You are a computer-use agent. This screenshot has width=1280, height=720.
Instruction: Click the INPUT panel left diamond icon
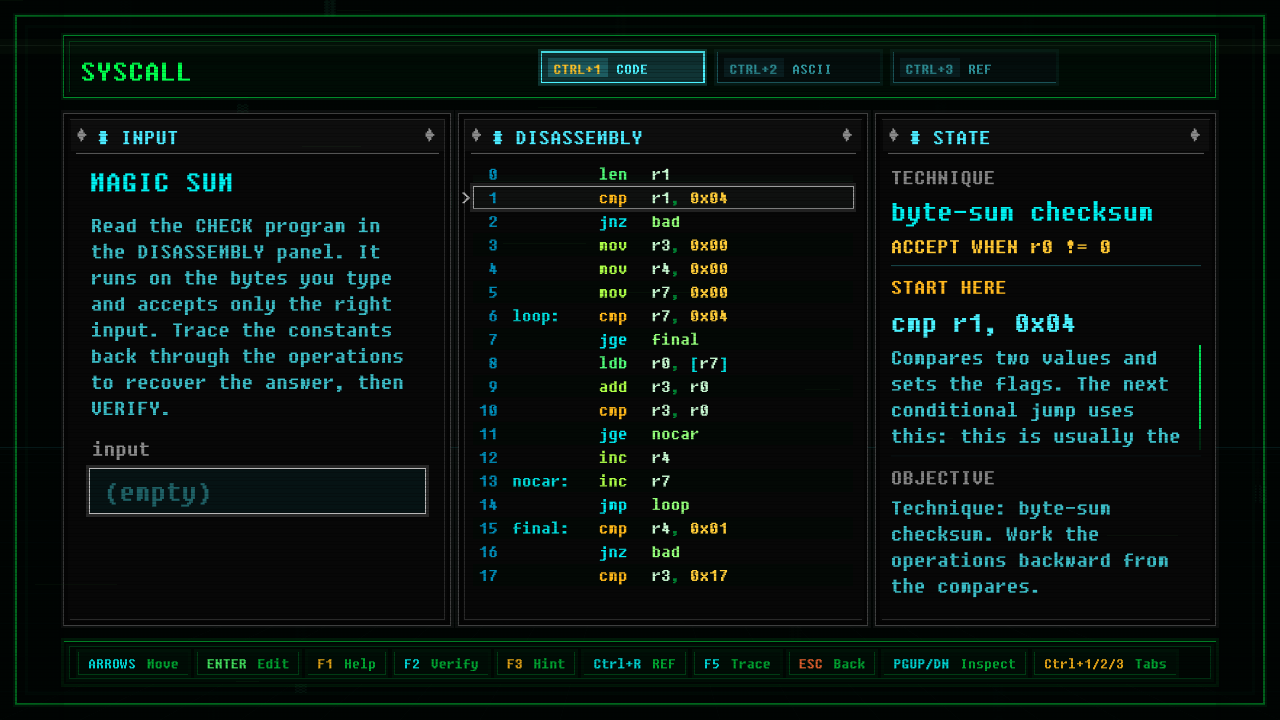(82, 136)
